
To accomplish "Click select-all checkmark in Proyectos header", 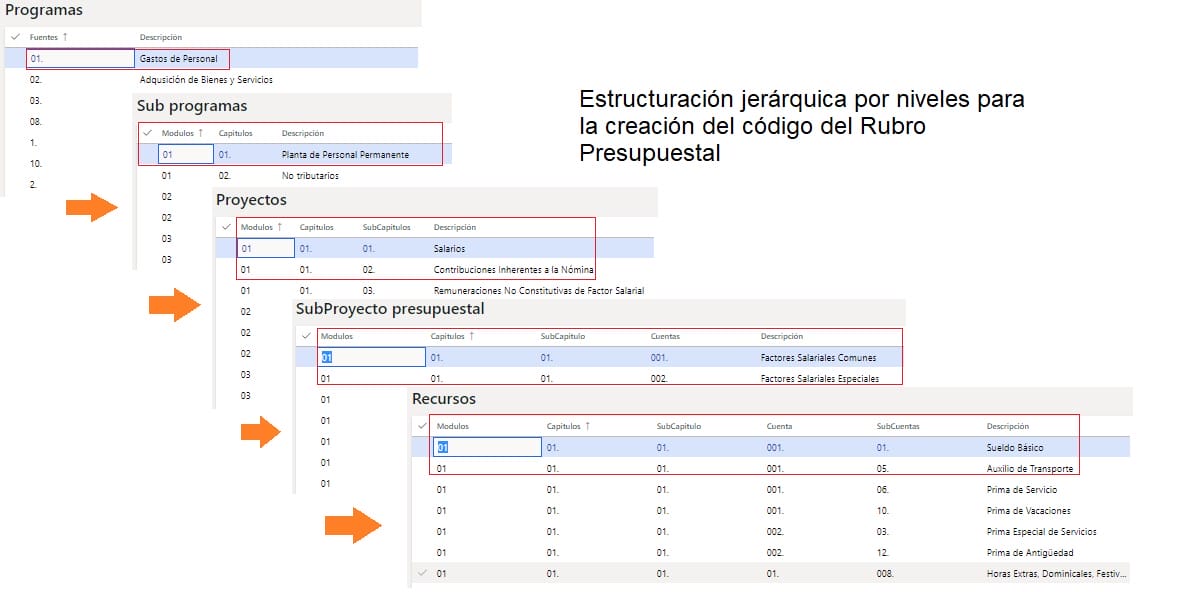I will point(227,227).
